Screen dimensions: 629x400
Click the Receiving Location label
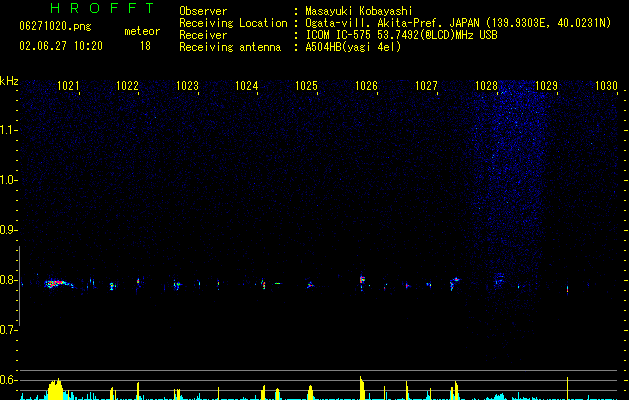coord(233,23)
